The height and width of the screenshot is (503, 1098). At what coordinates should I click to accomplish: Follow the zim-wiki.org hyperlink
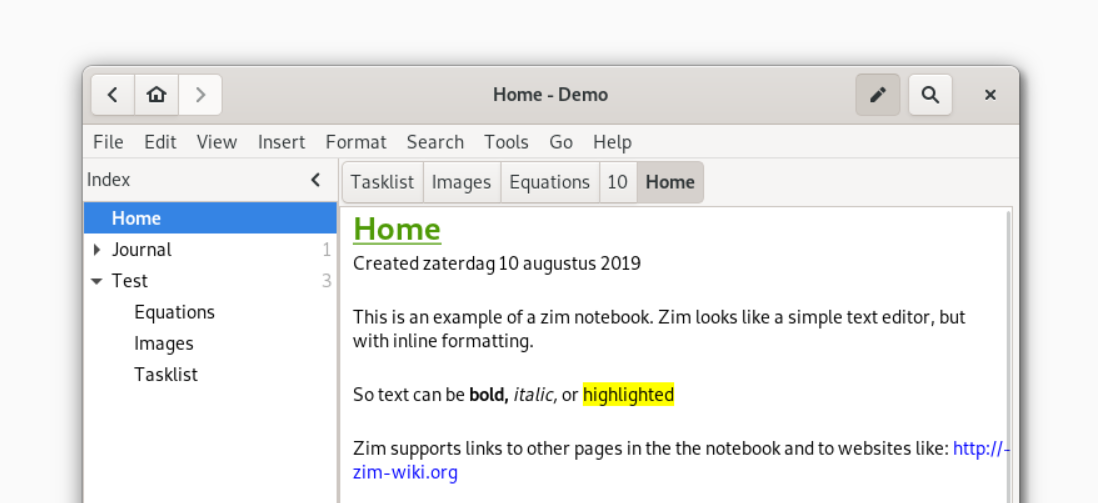405,472
